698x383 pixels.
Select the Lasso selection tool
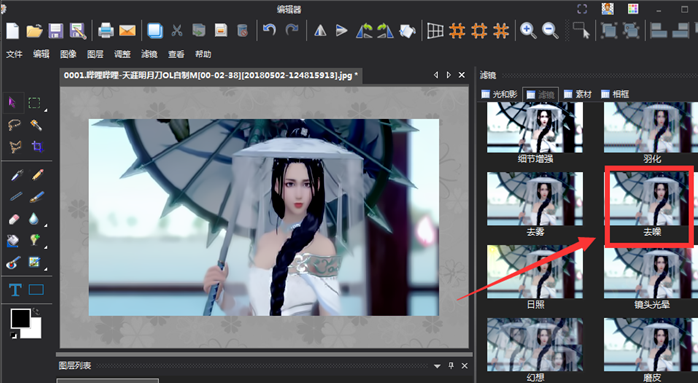pyautogui.click(x=14, y=125)
